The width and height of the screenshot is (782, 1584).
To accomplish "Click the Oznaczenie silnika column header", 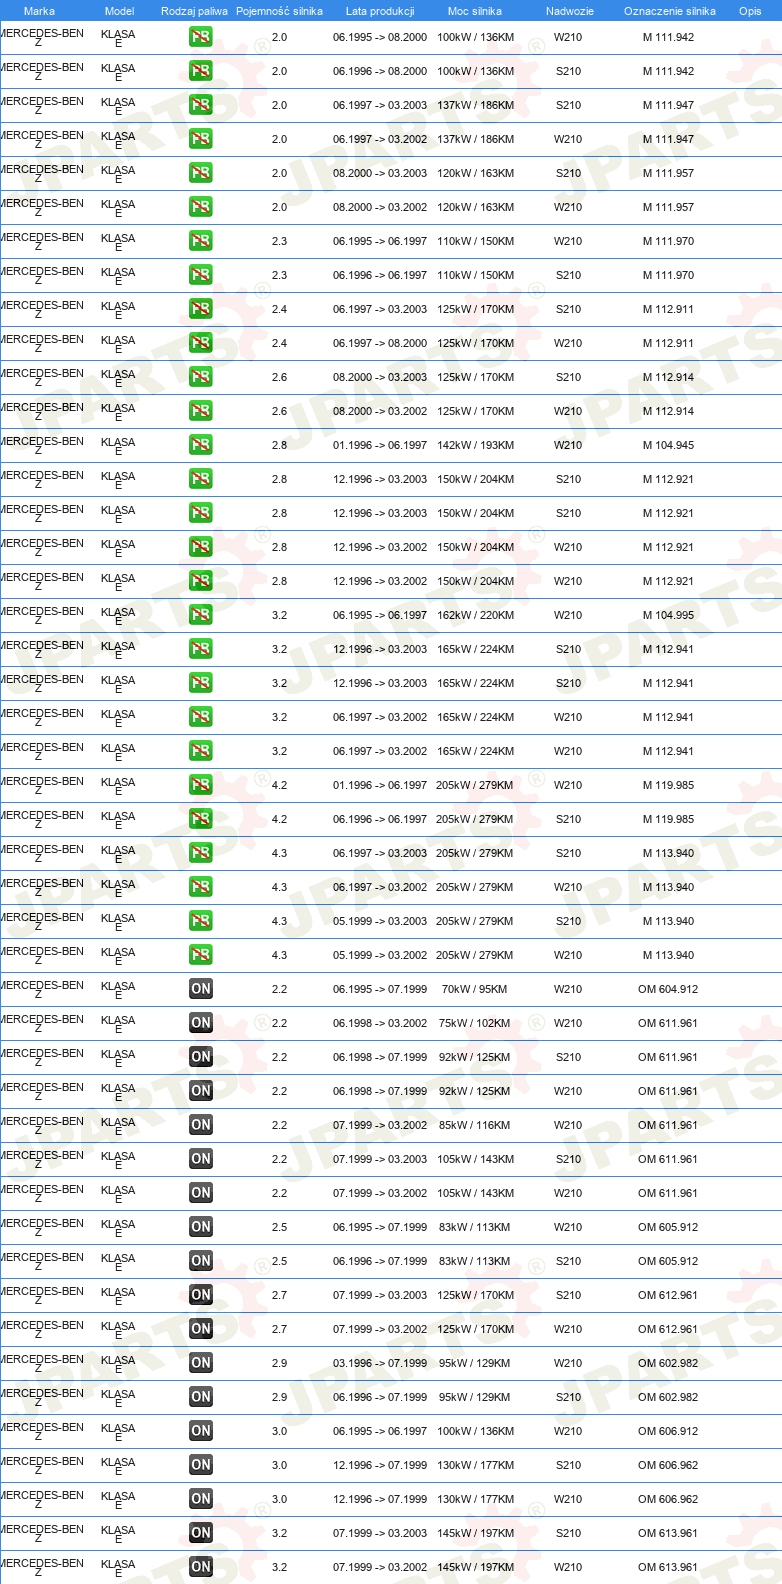I will click(x=669, y=11).
